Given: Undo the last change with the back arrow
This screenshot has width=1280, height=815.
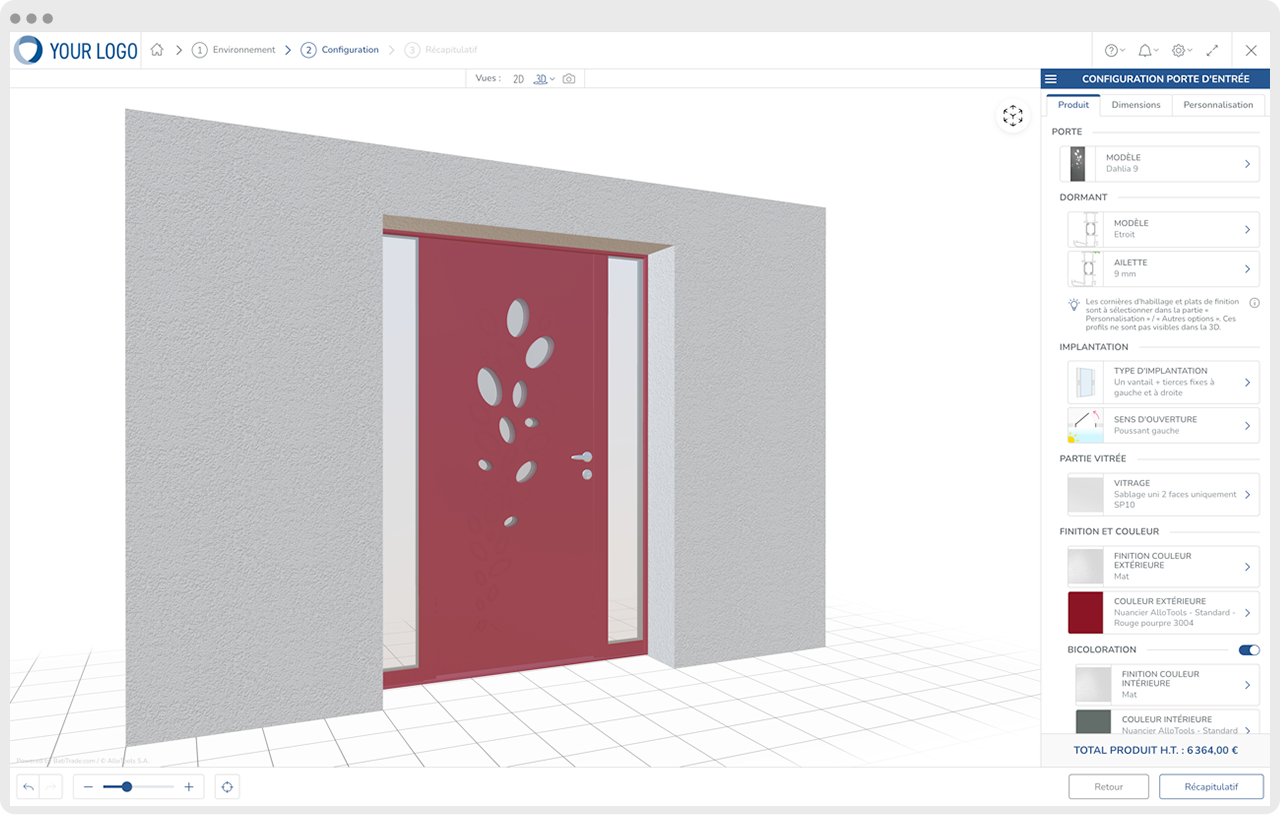Looking at the screenshot, I should tap(28, 787).
